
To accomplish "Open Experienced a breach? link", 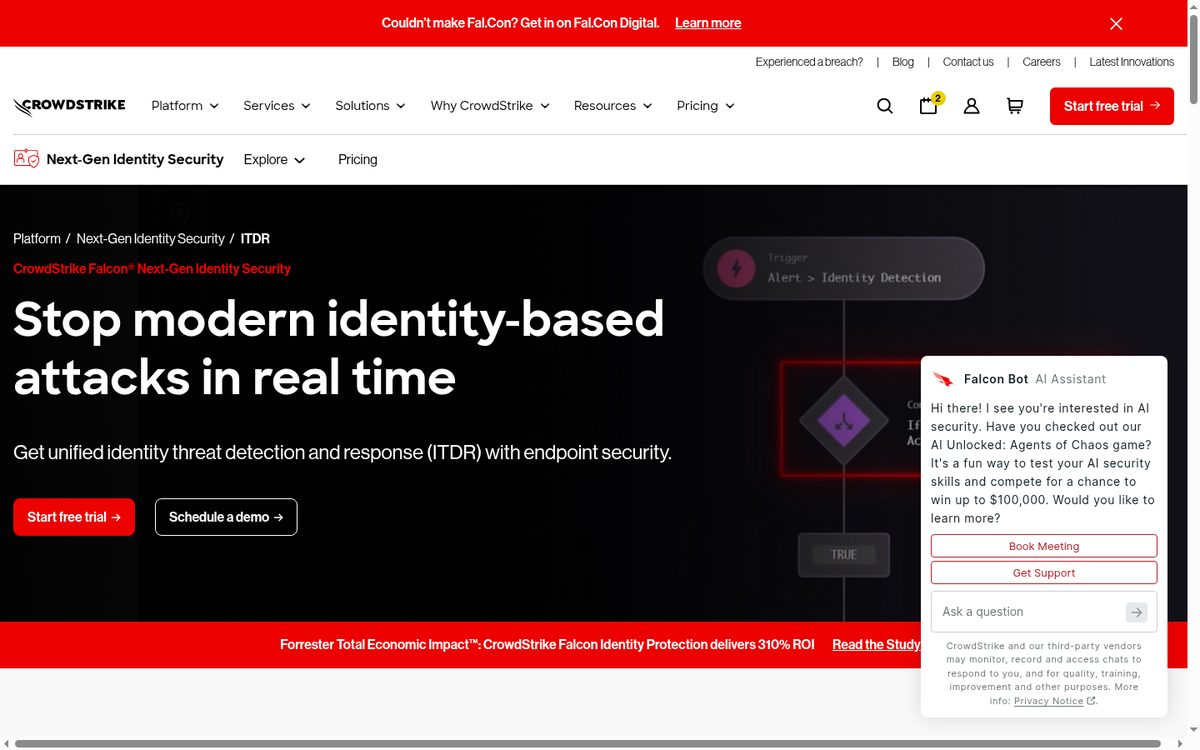I will pyautogui.click(x=809, y=62).
